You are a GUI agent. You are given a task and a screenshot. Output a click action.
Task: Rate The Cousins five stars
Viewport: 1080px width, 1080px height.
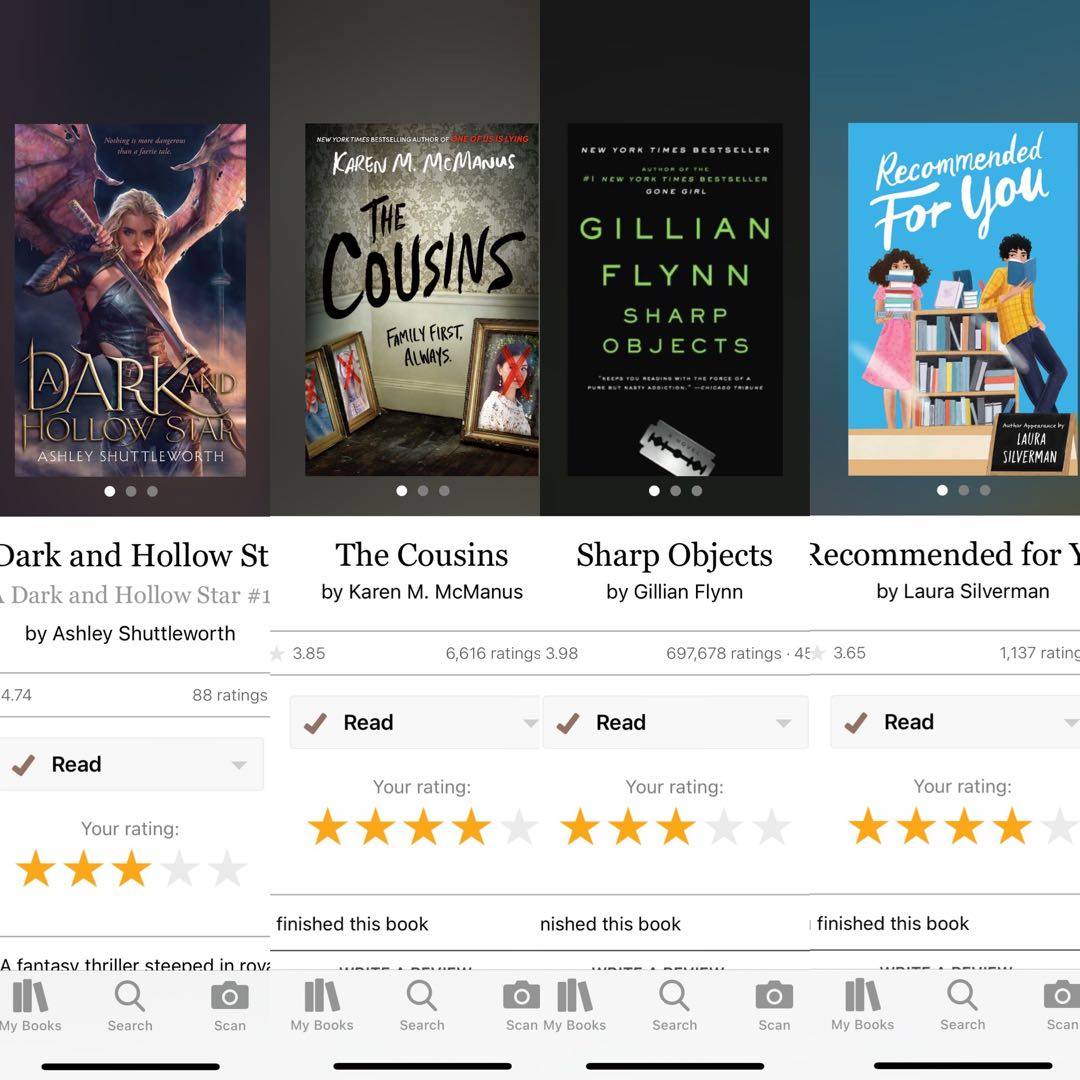[x=520, y=827]
